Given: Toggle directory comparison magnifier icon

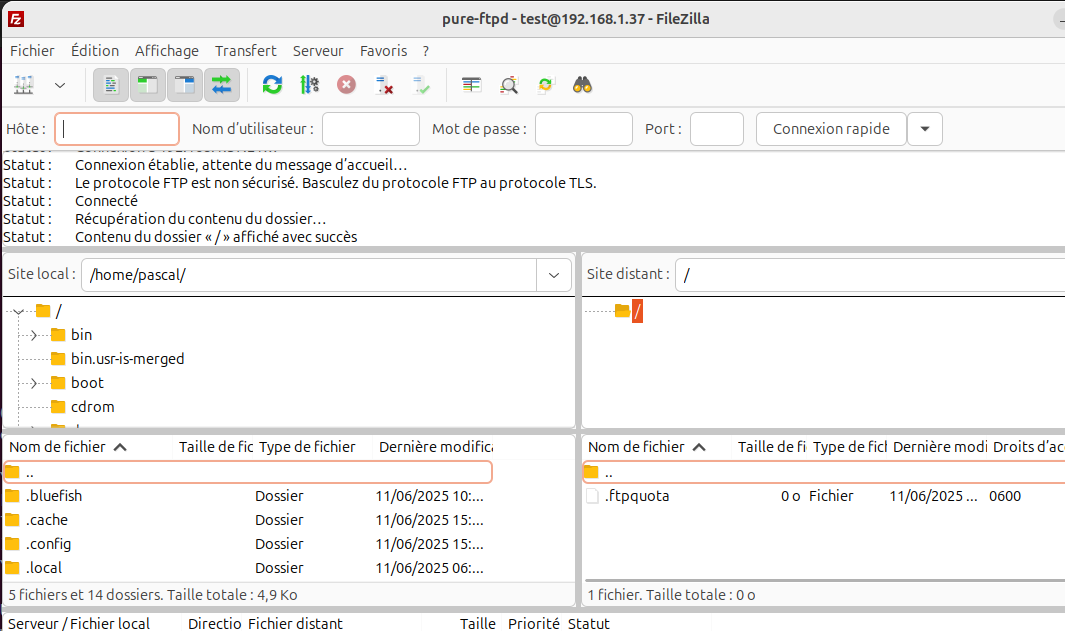Looking at the screenshot, I should tap(508, 85).
